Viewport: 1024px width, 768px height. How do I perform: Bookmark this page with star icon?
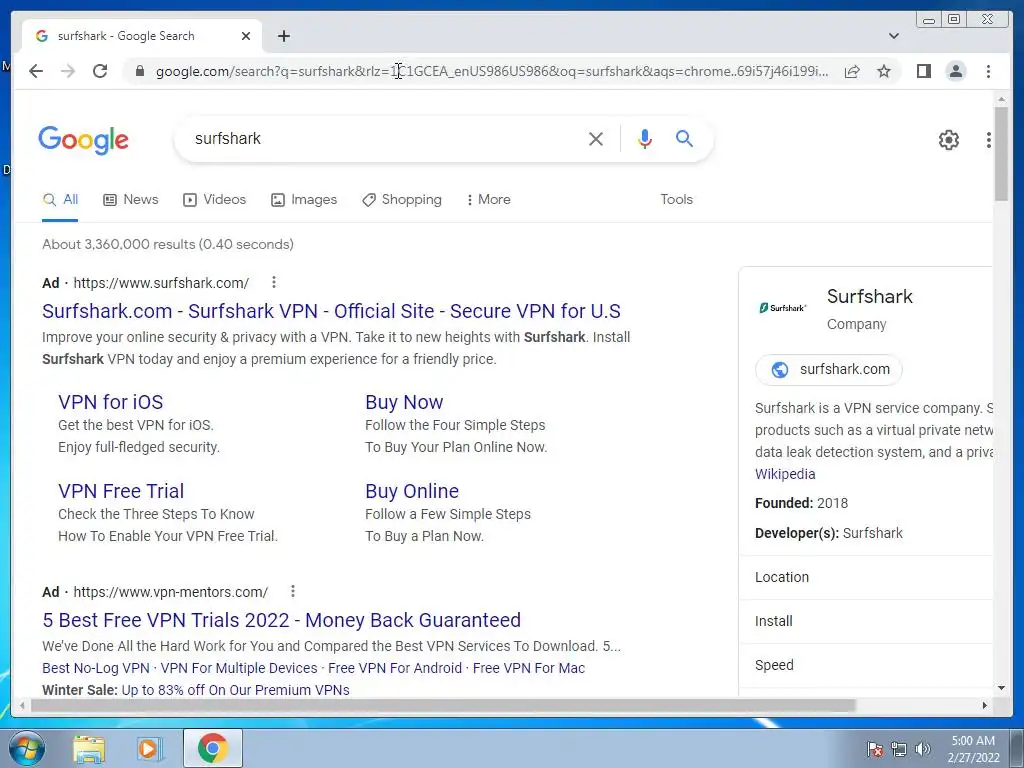pos(884,71)
